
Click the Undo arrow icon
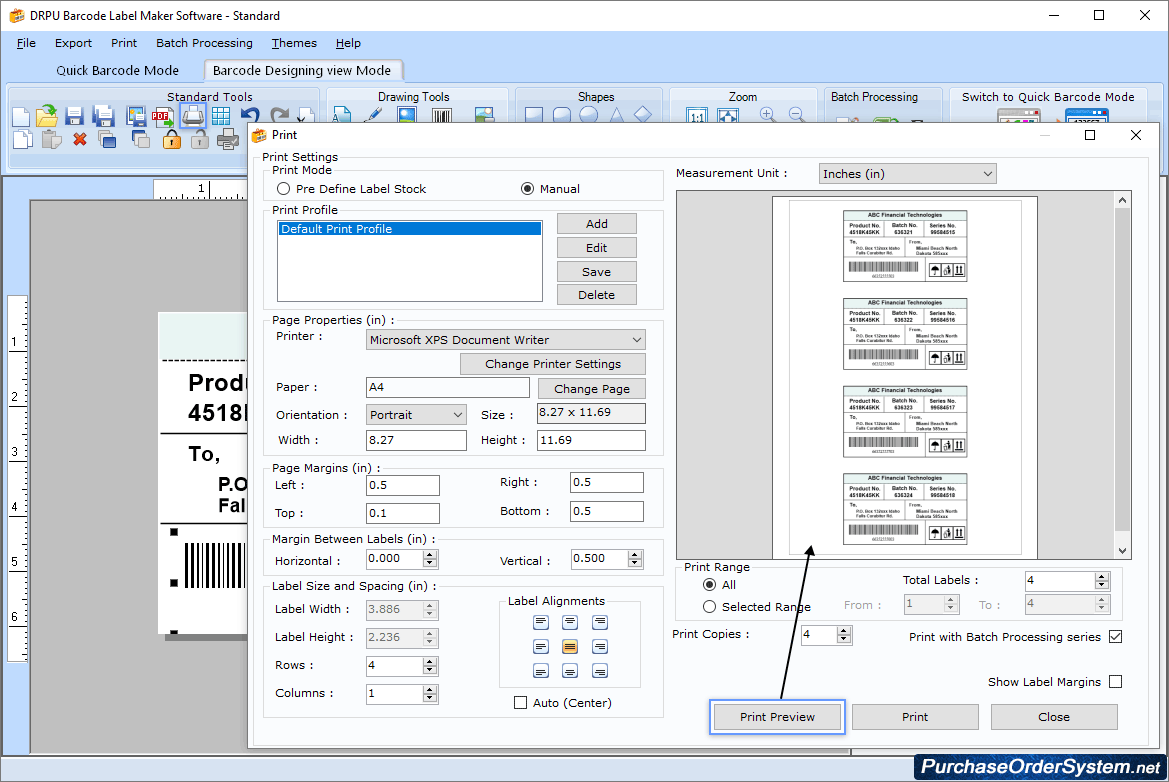point(249,112)
